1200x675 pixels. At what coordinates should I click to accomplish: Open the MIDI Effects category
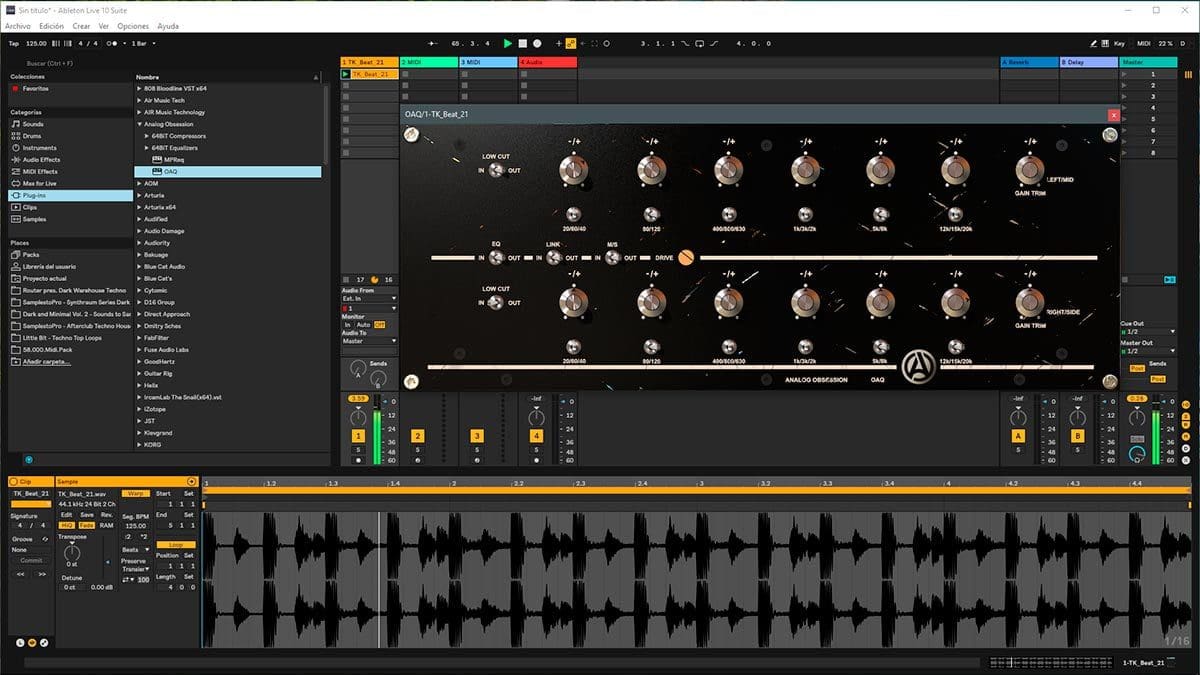pos(40,172)
